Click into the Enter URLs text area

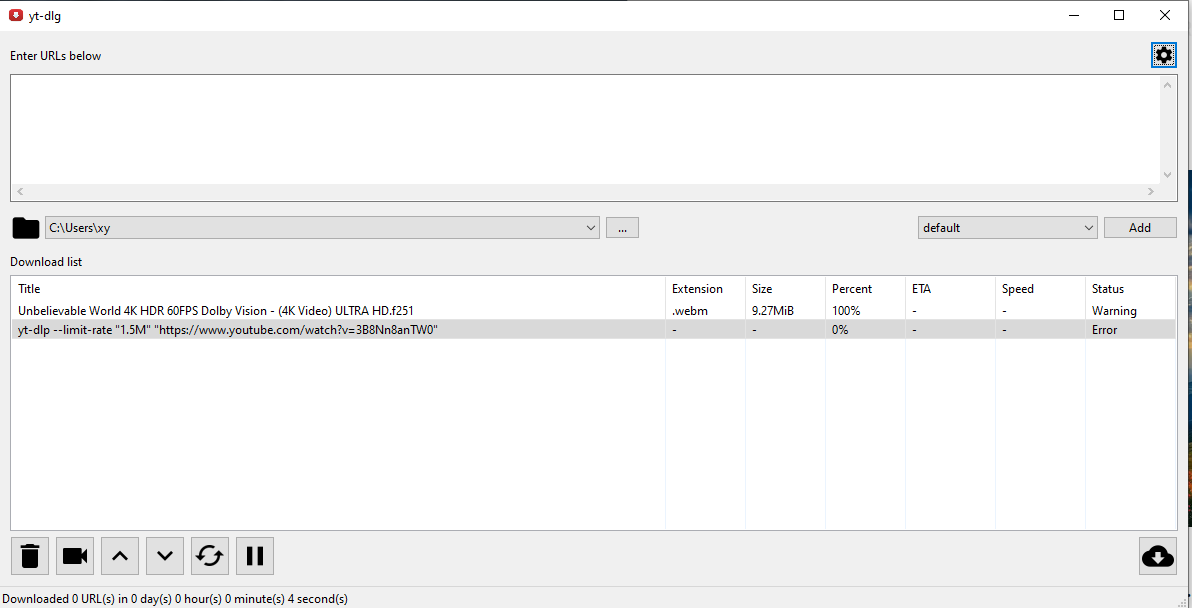pos(585,129)
